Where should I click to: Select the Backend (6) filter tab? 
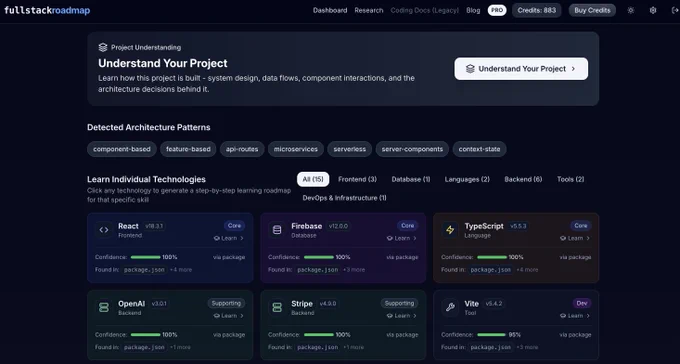click(523, 179)
